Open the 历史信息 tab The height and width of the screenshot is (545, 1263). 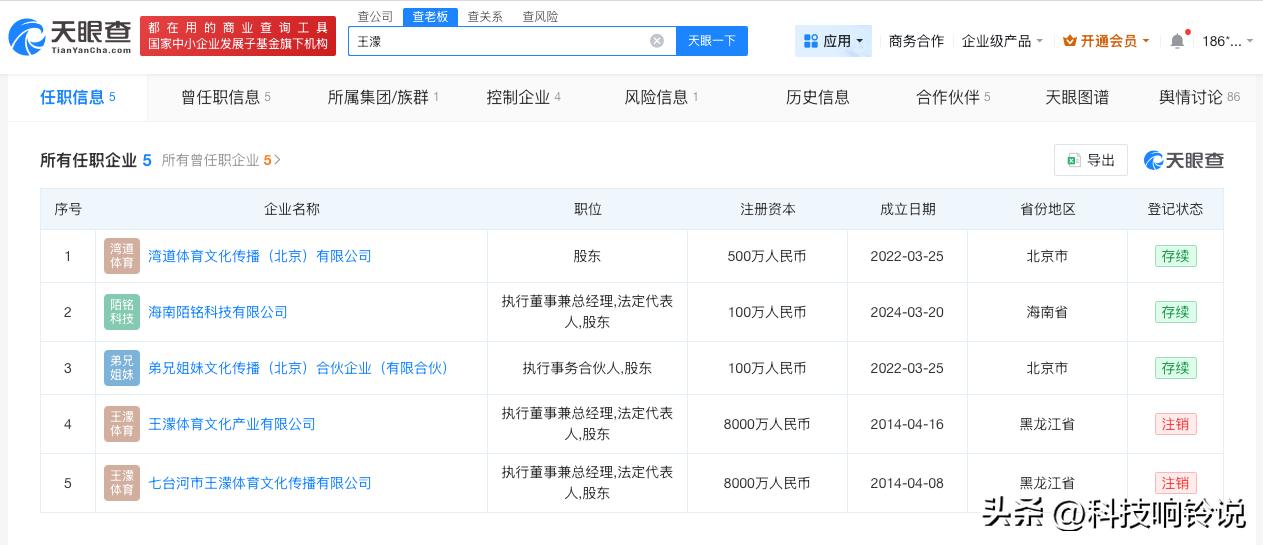(x=818, y=97)
